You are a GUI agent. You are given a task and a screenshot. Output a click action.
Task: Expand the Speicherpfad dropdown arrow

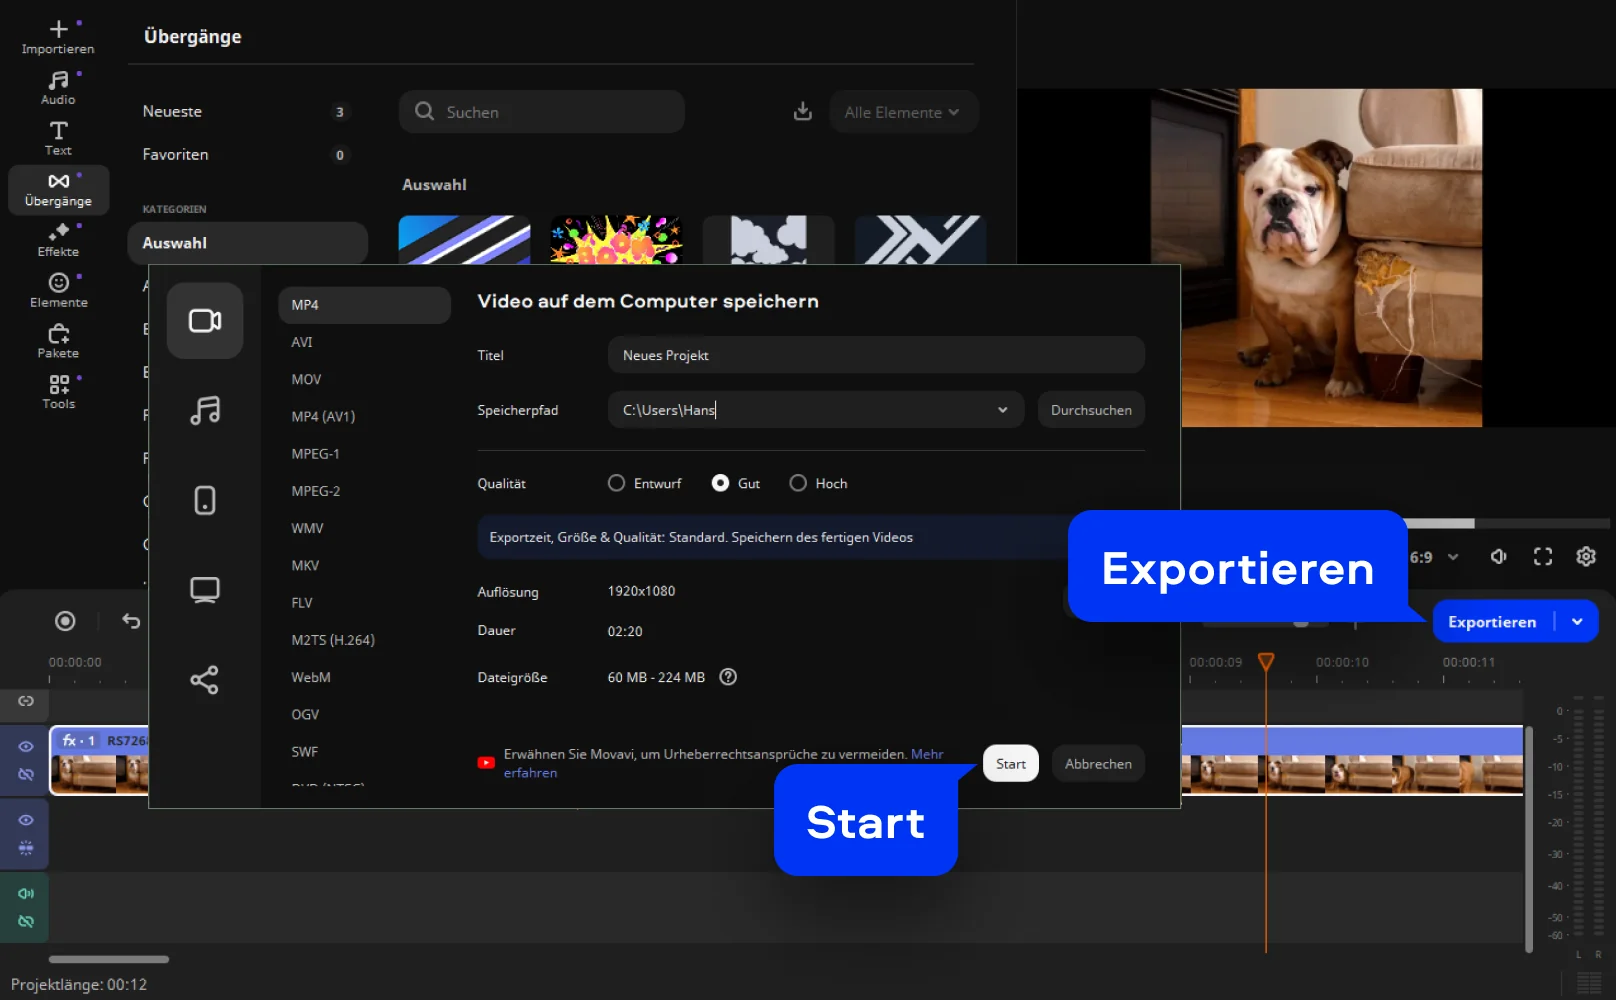pos(1002,410)
